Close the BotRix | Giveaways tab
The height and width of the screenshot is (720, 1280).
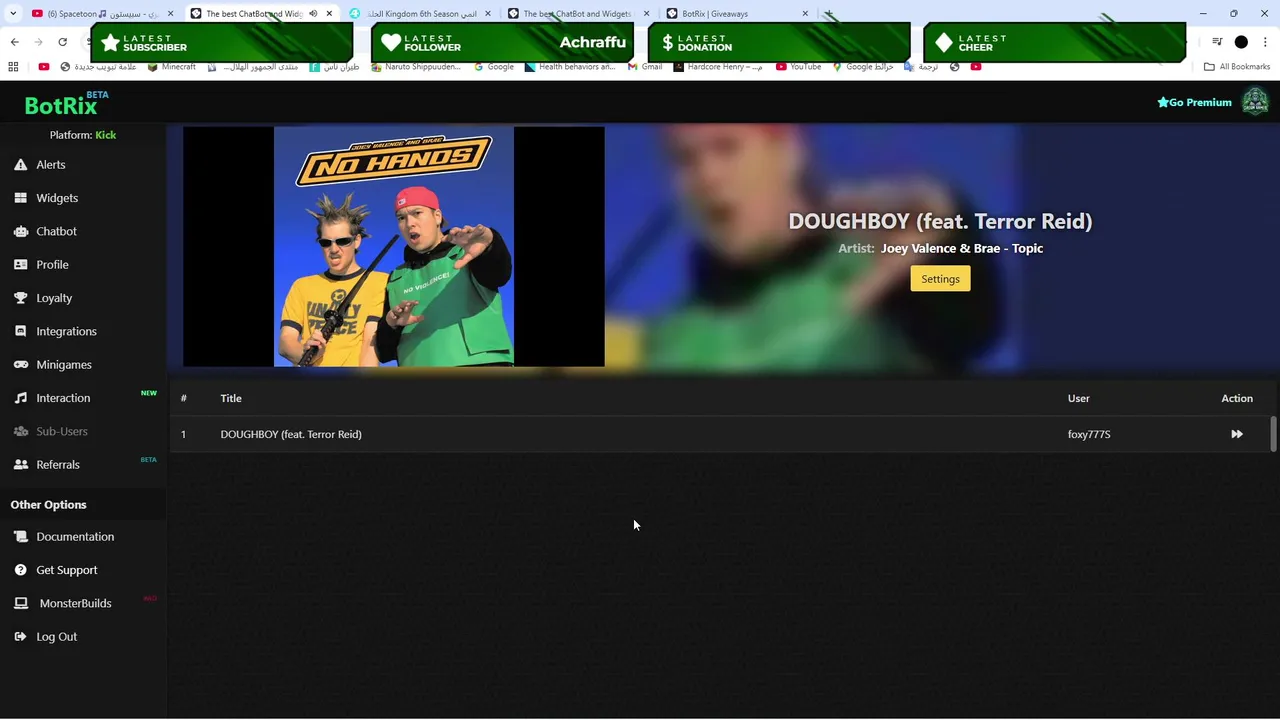click(804, 14)
